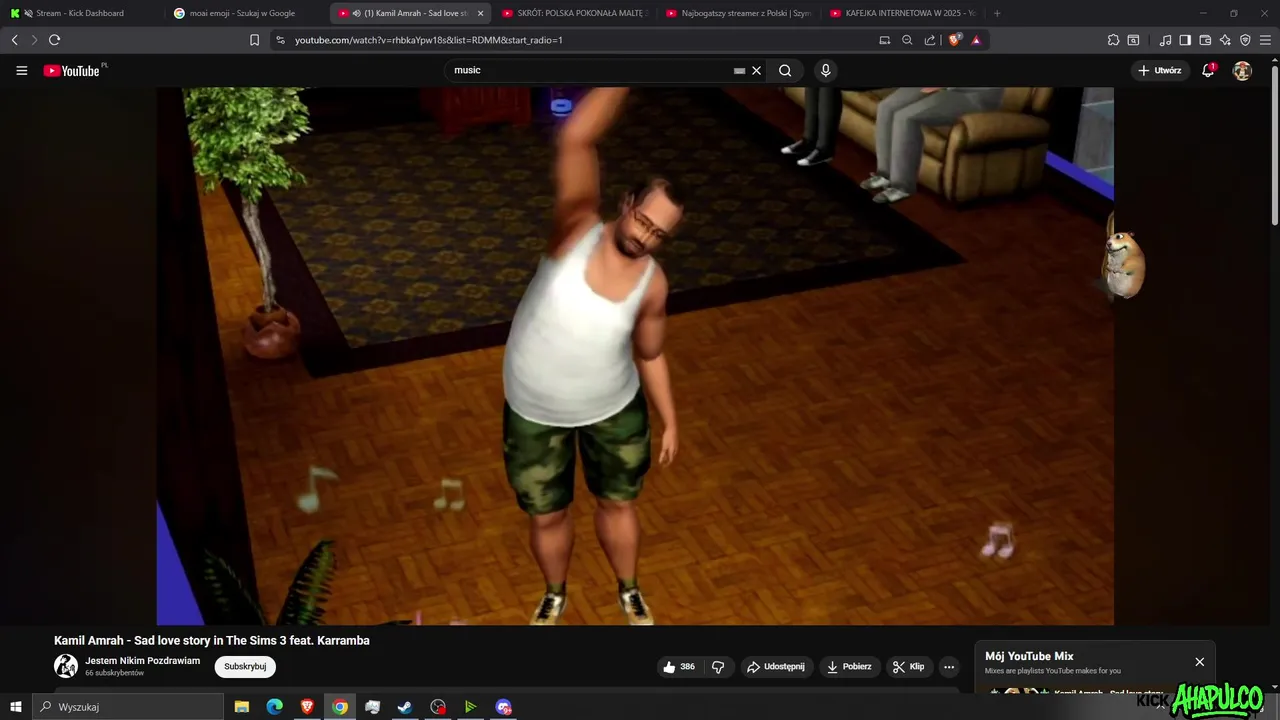Open Microsoft Edge from taskbar
This screenshot has width=1280, height=720.
[x=274, y=707]
